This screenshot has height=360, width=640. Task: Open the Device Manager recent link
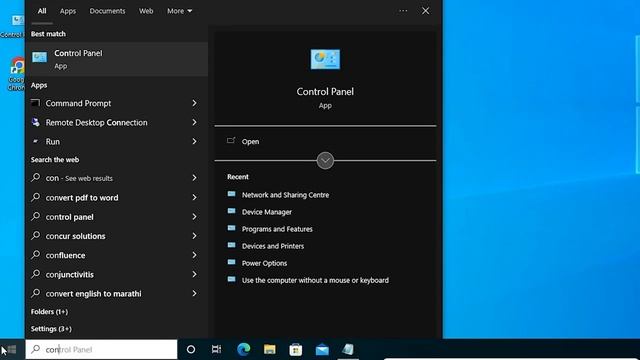(267, 212)
